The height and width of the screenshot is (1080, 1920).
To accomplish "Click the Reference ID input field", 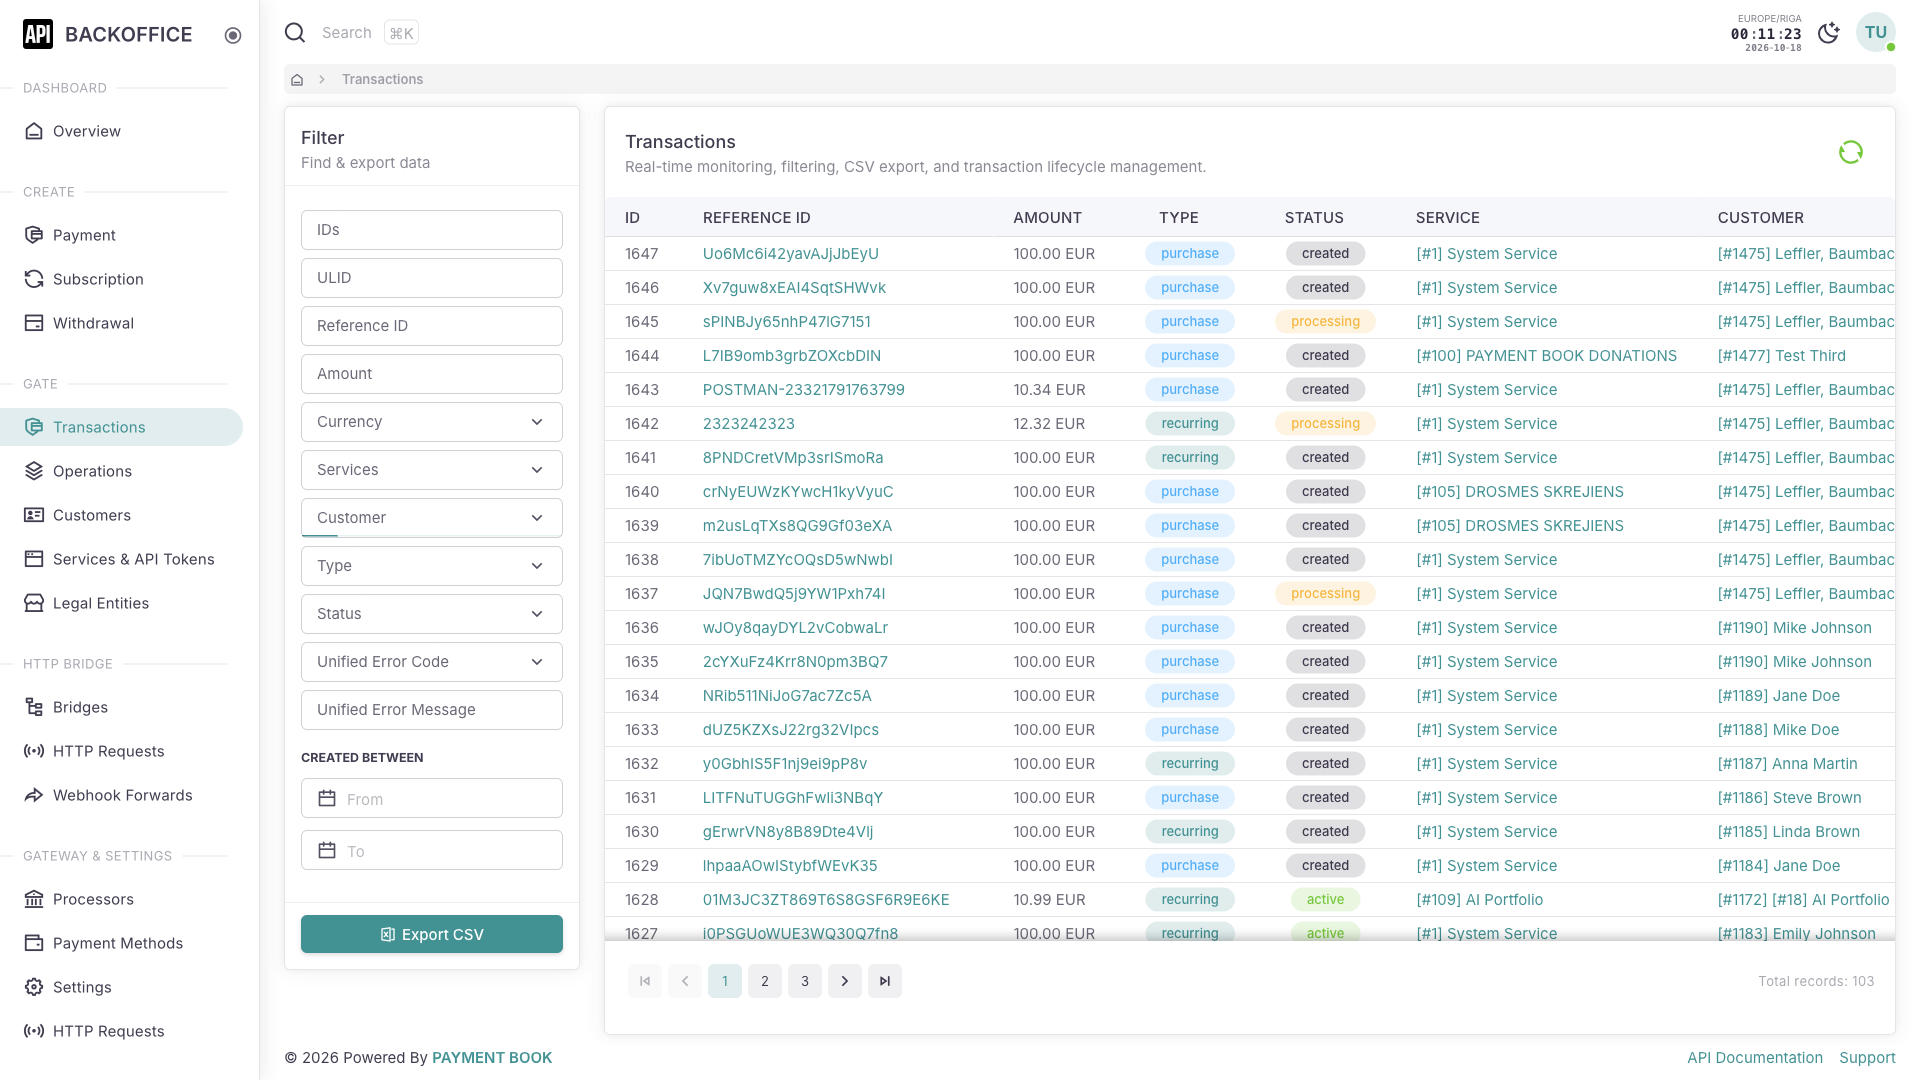I will pos(432,326).
